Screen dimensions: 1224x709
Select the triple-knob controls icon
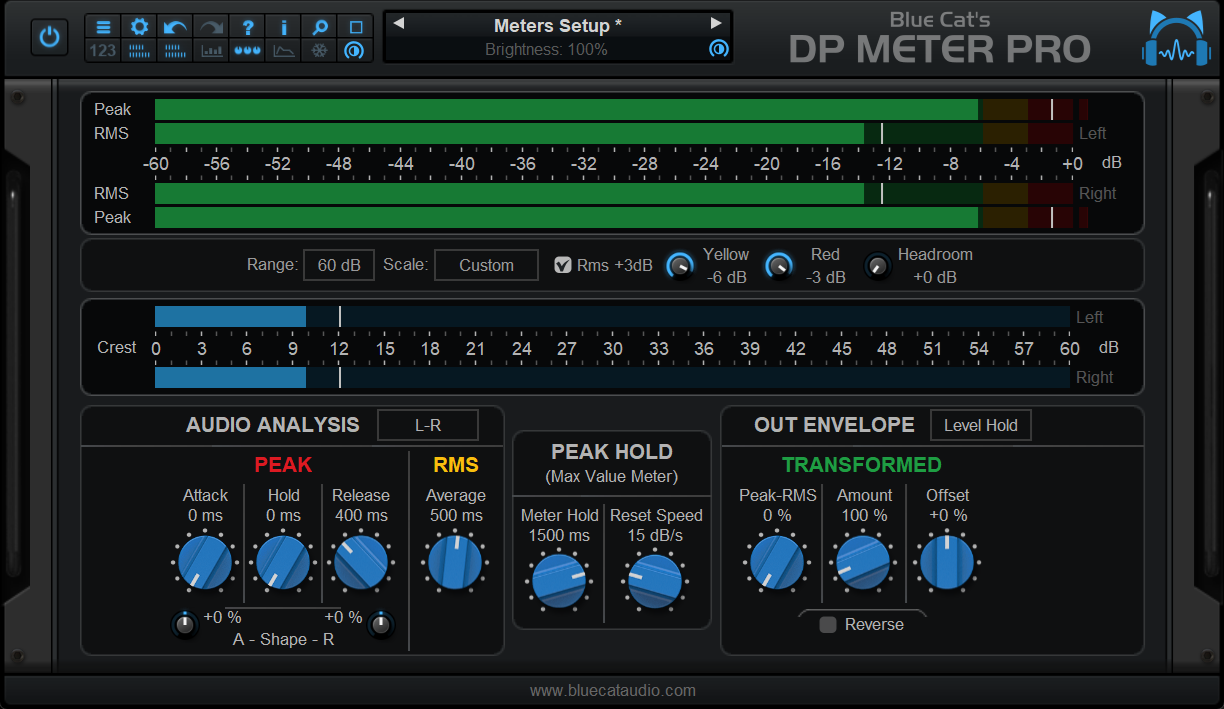pyautogui.click(x=247, y=50)
